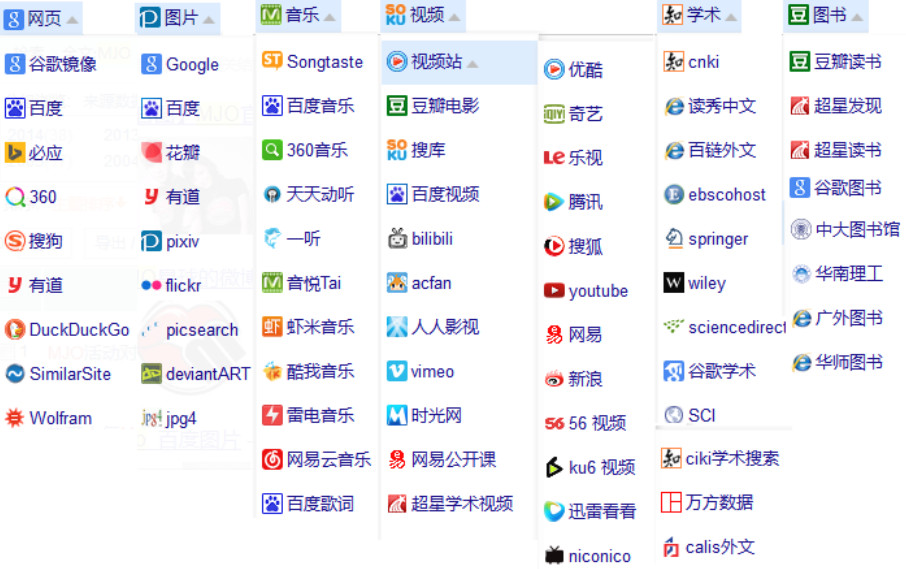The image size is (906, 569).
Task: Click the YouTube play icon
Action: coord(554,291)
